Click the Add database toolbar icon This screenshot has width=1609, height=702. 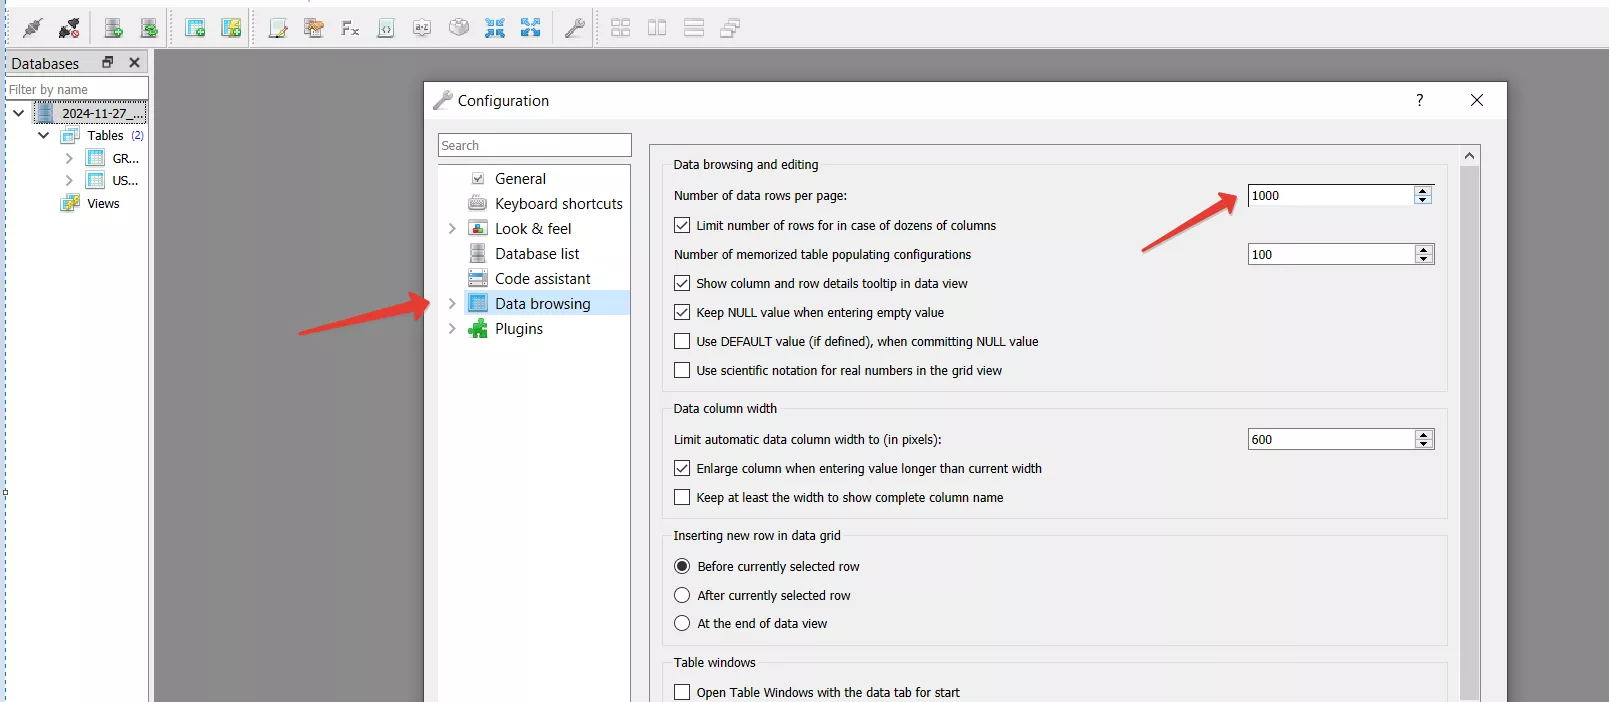(x=113, y=28)
